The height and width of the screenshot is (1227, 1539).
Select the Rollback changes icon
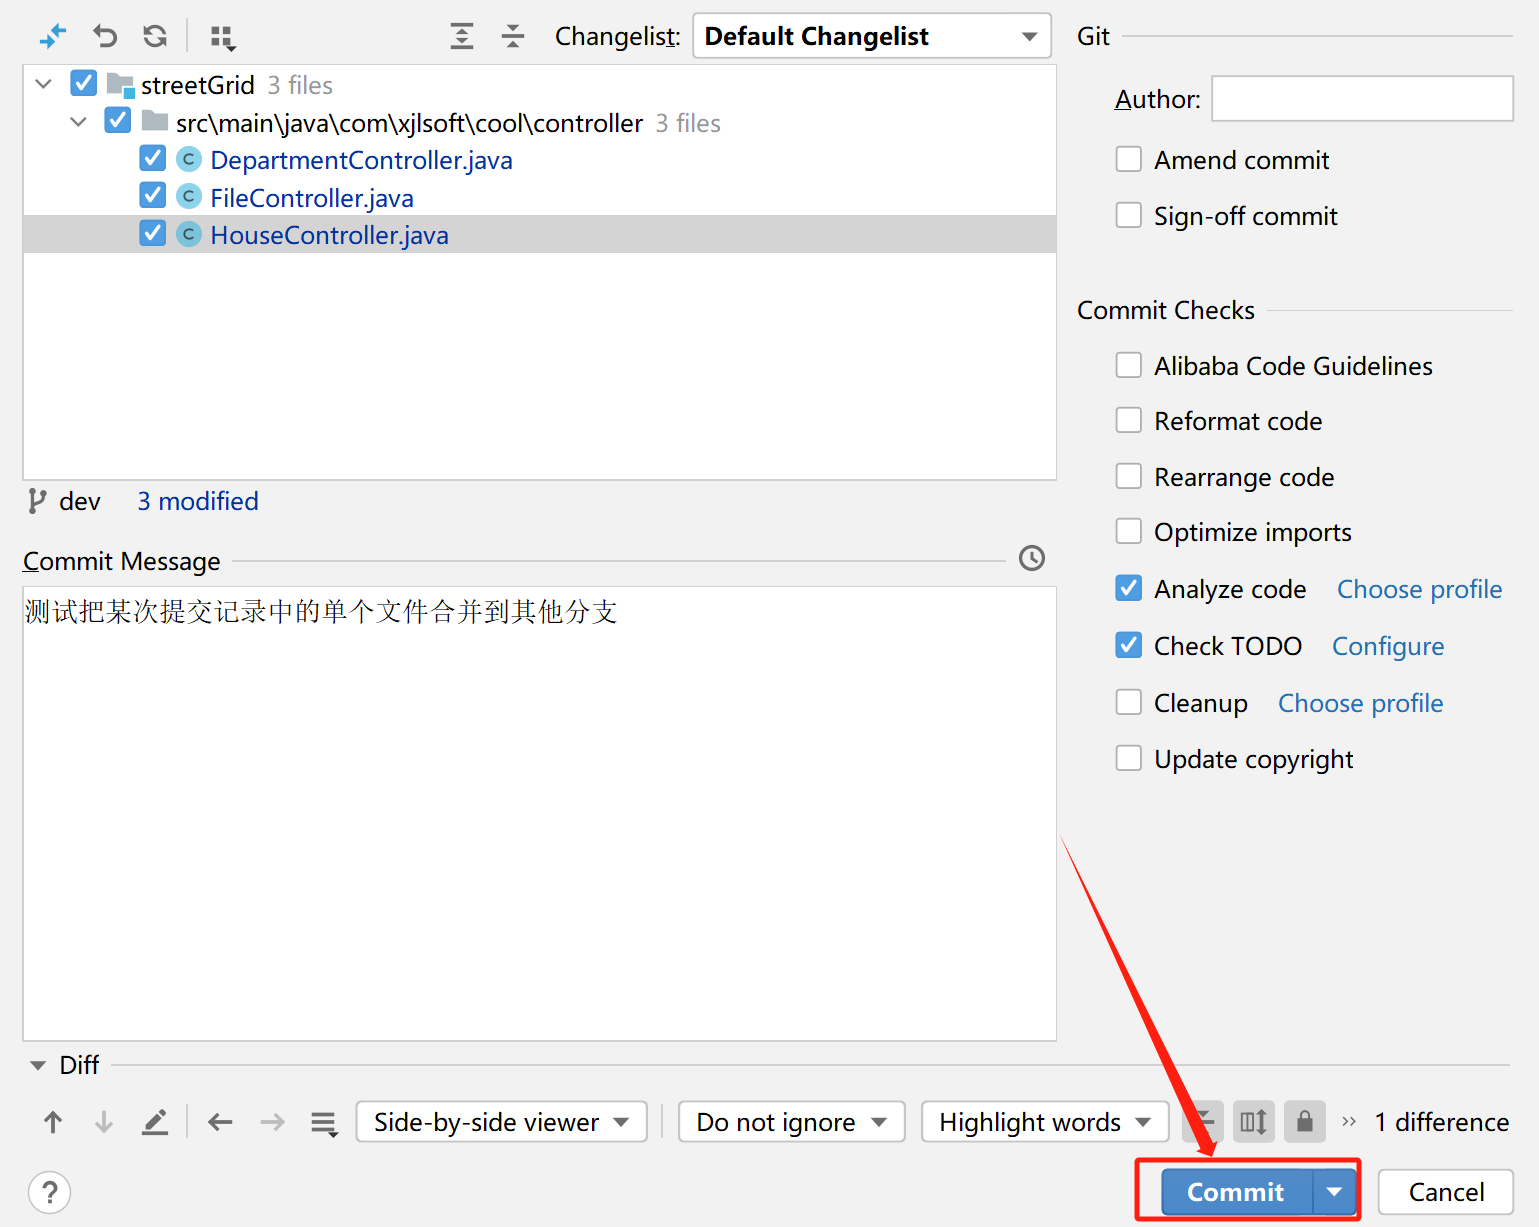coord(104,35)
